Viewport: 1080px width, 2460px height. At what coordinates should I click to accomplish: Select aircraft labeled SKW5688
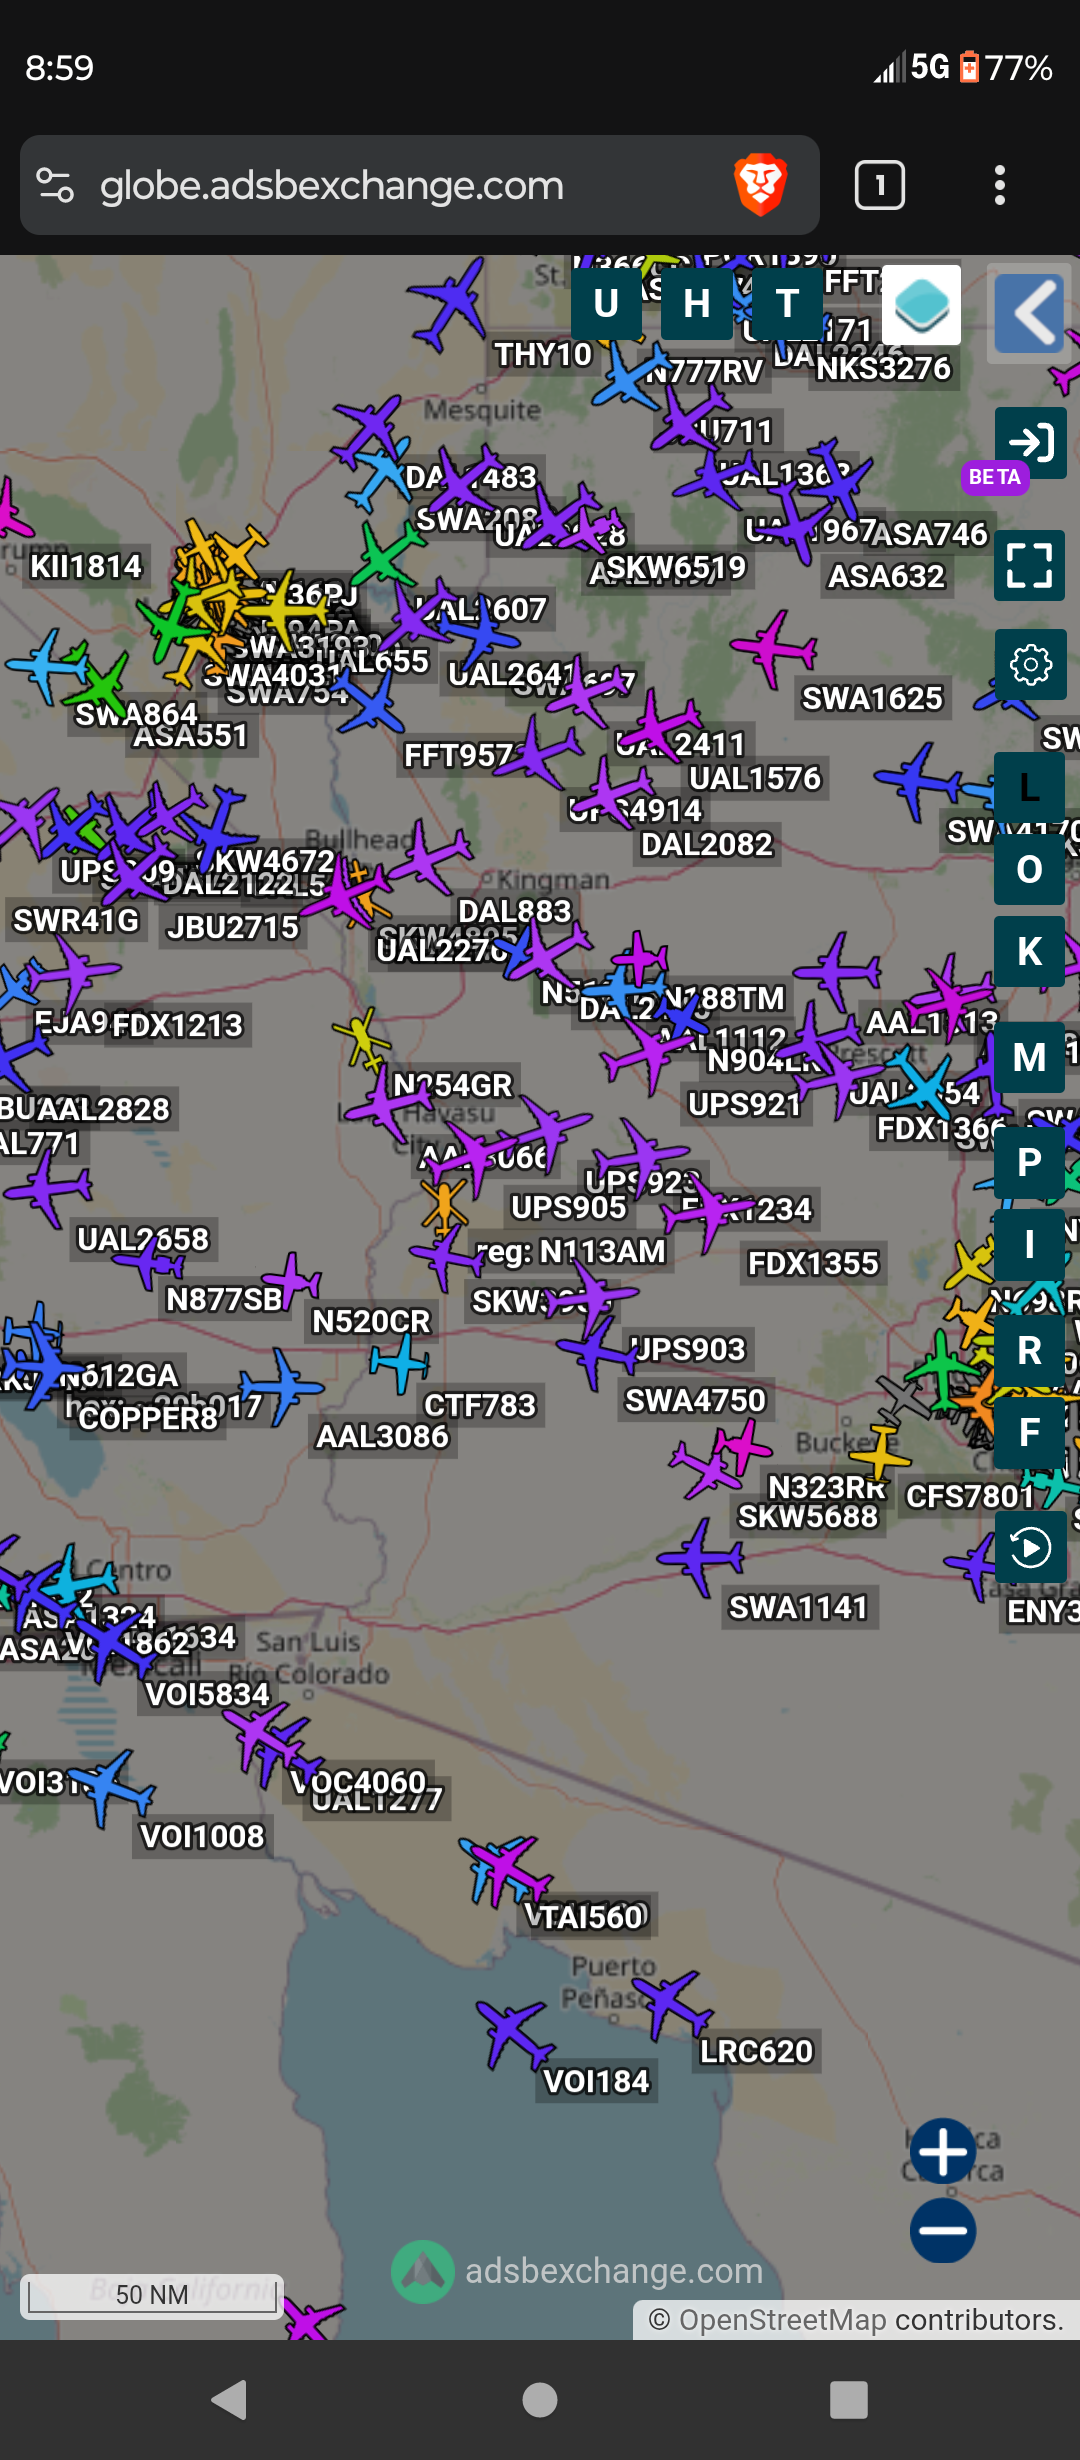pos(704,1469)
